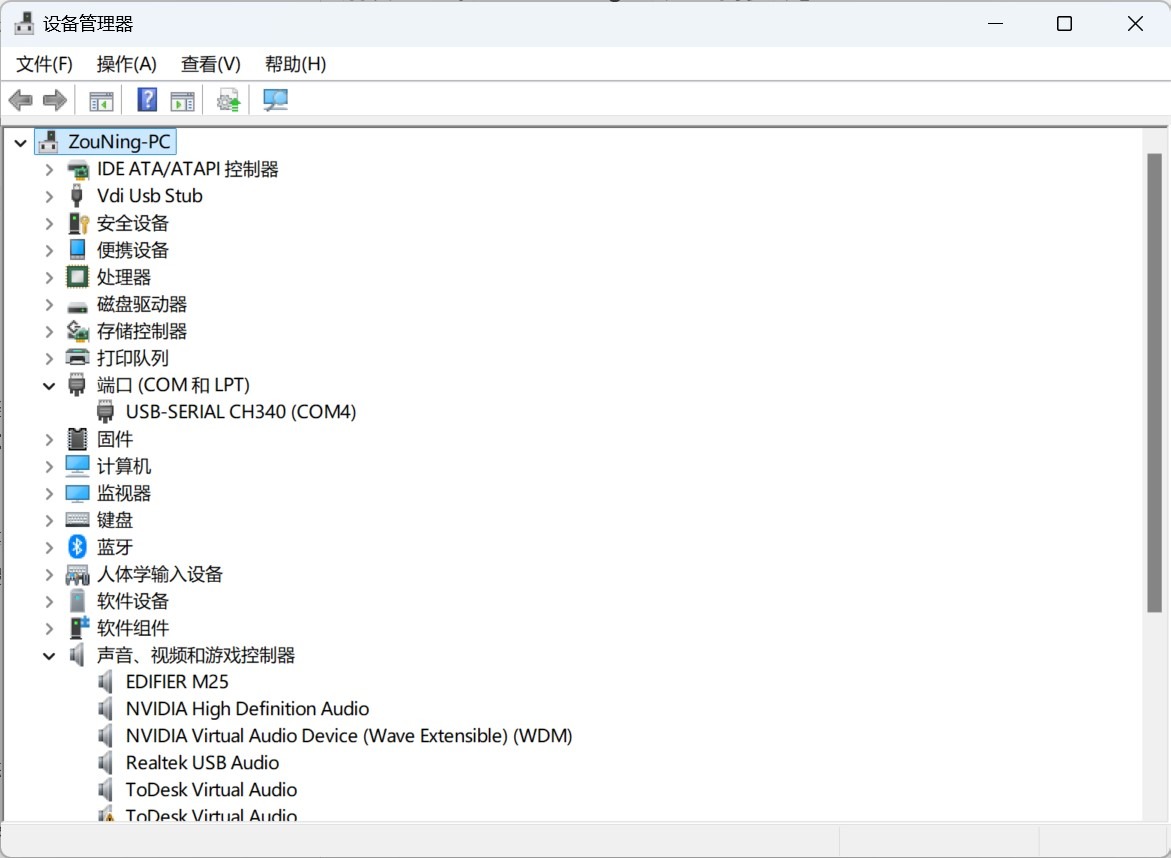This screenshot has width=1171, height=858.
Task: Expand the 监视器 category
Action: pos(49,494)
